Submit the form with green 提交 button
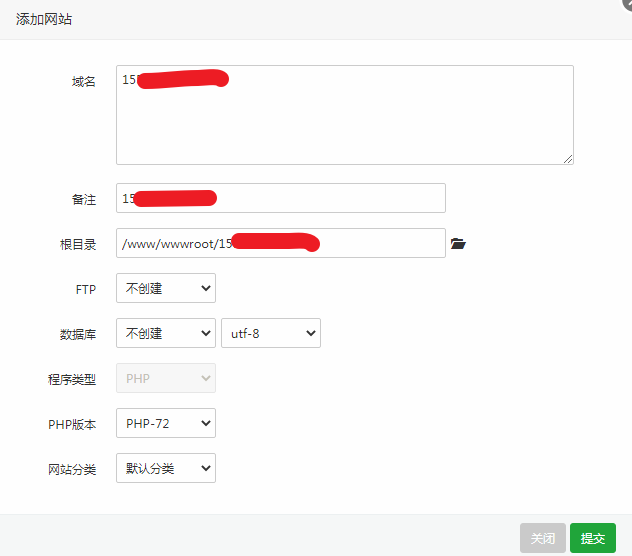The height and width of the screenshot is (556, 632). 592,538
